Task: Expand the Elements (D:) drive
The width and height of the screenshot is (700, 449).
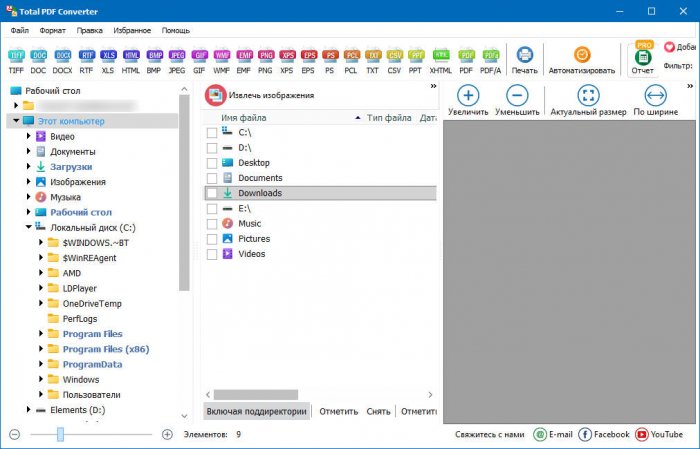Action: click(x=29, y=409)
